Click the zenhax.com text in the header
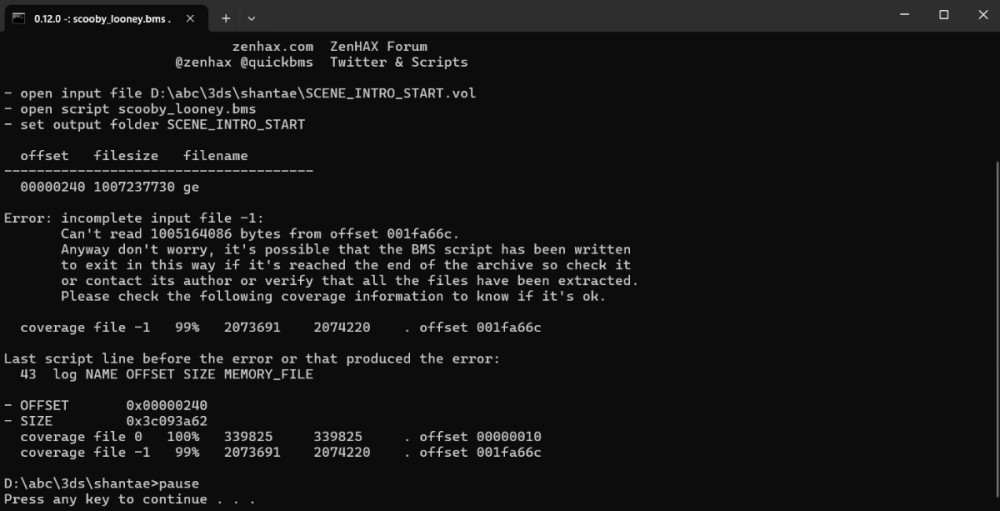Viewport: 1000px width, 511px height. pos(272,46)
